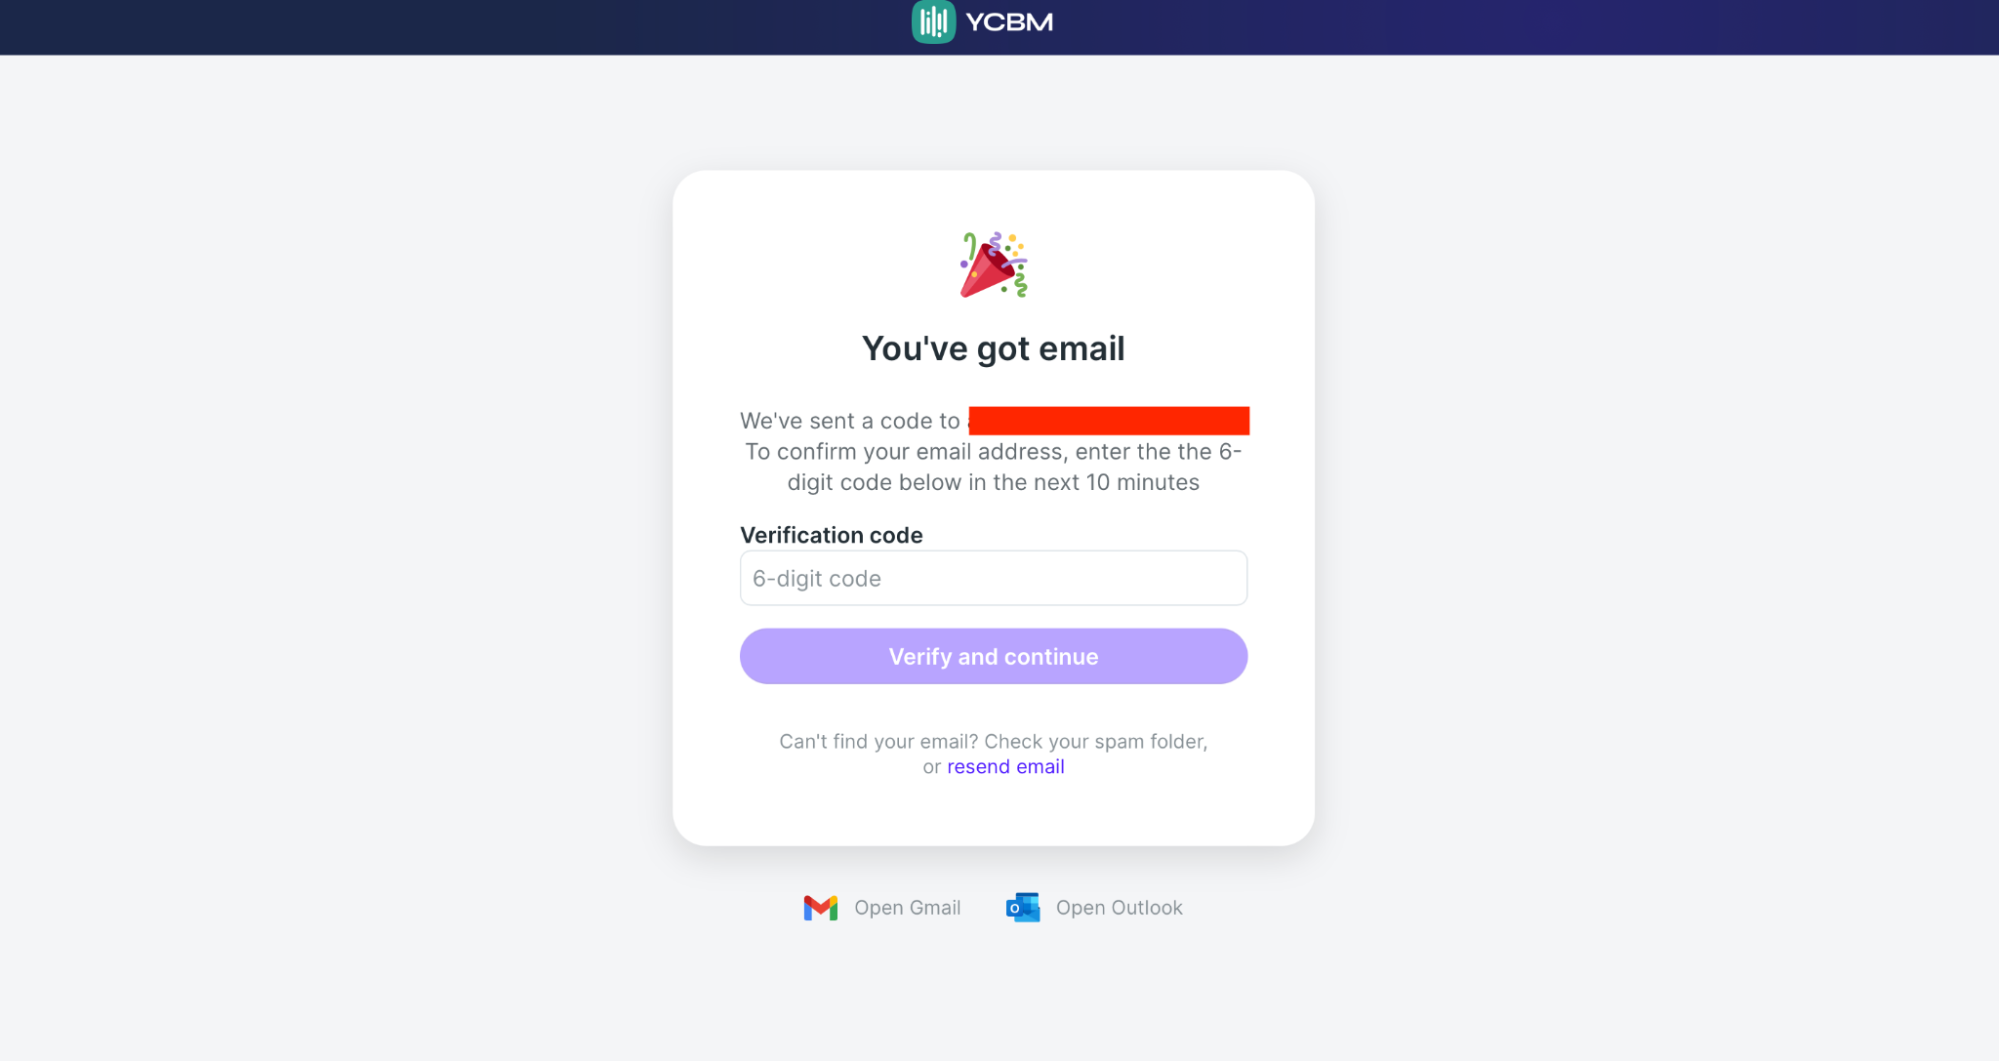The width and height of the screenshot is (1999, 1061).
Task: Click the YCBM text in the navigation bar
Action: pos(1010,21)
